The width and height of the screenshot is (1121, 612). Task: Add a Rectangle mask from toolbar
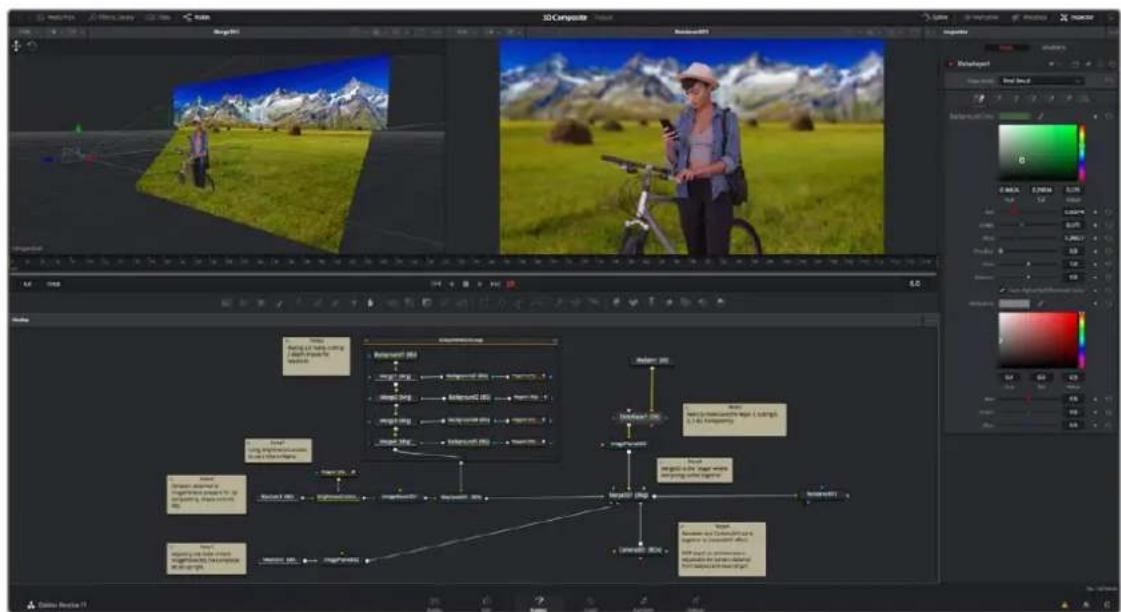[484, 302]
